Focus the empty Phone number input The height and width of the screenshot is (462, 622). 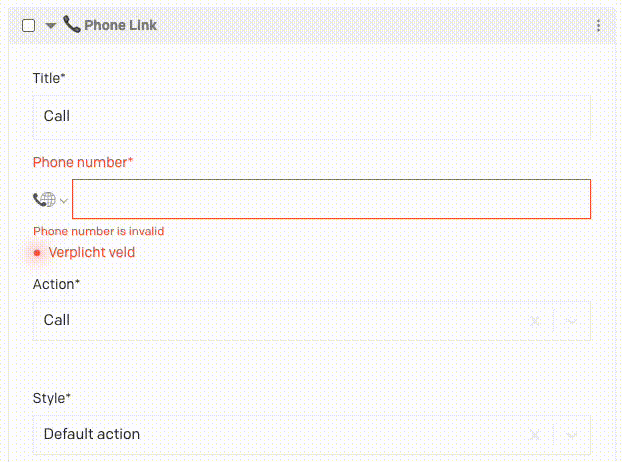tap(332, 199)
